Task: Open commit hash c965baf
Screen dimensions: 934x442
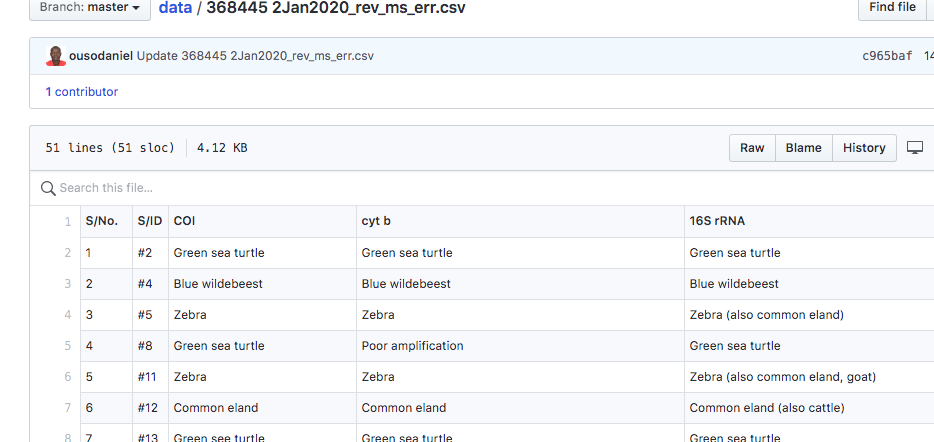Action: [887, 57]
